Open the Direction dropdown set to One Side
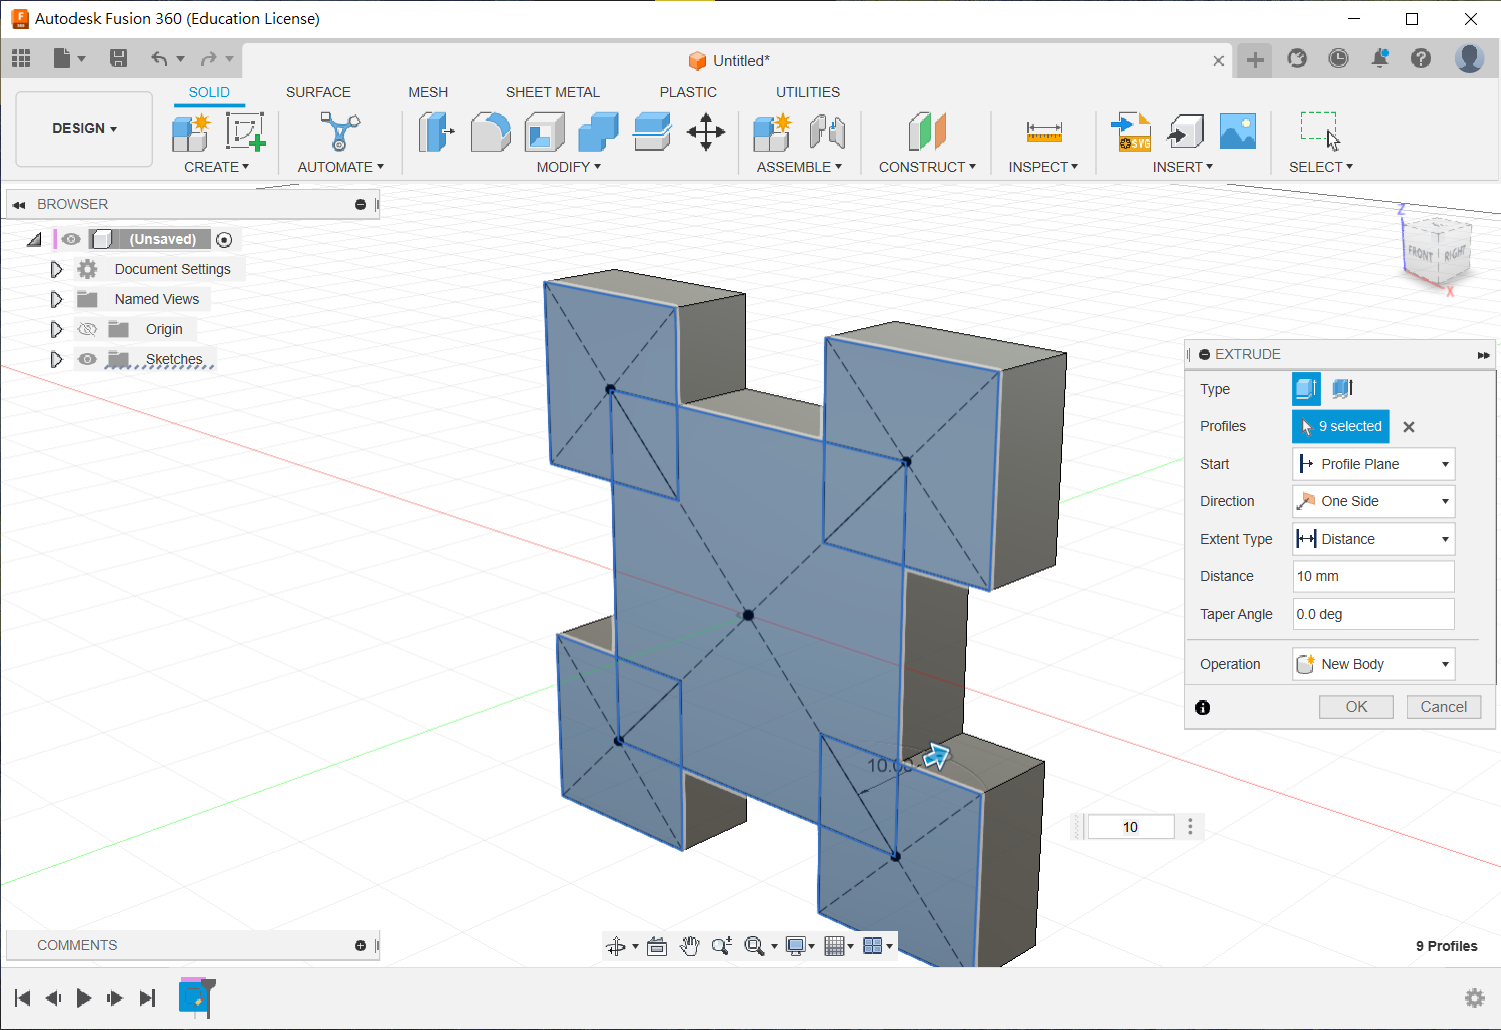Image resolution: width=1501 pixels, height=1030 pixels. pos(1373,501)
